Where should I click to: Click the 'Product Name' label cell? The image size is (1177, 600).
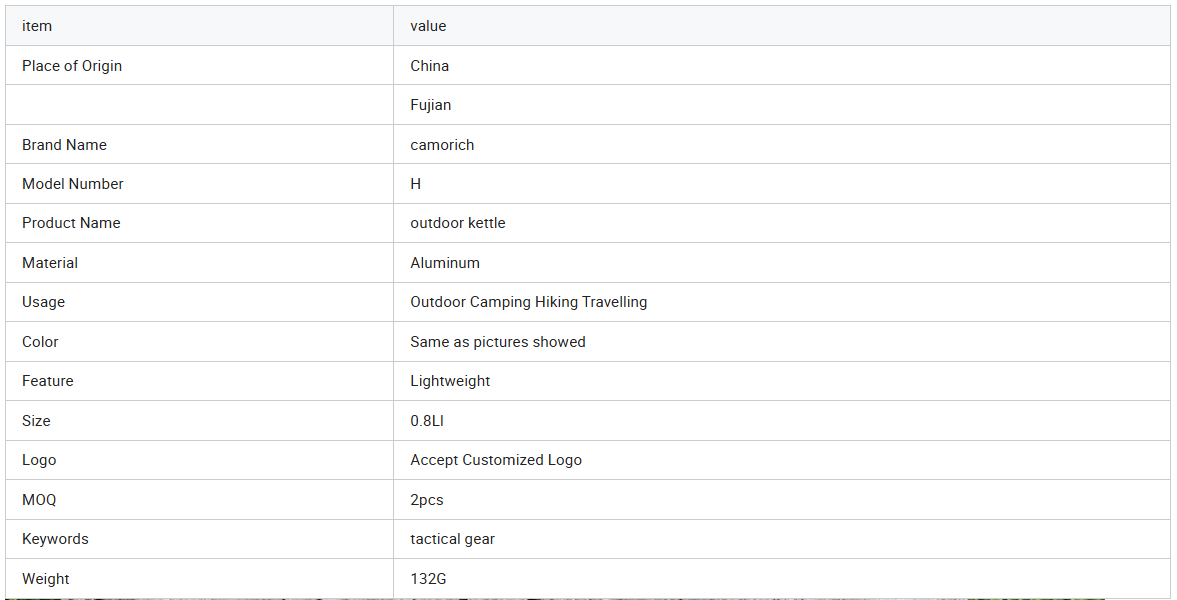71,223
